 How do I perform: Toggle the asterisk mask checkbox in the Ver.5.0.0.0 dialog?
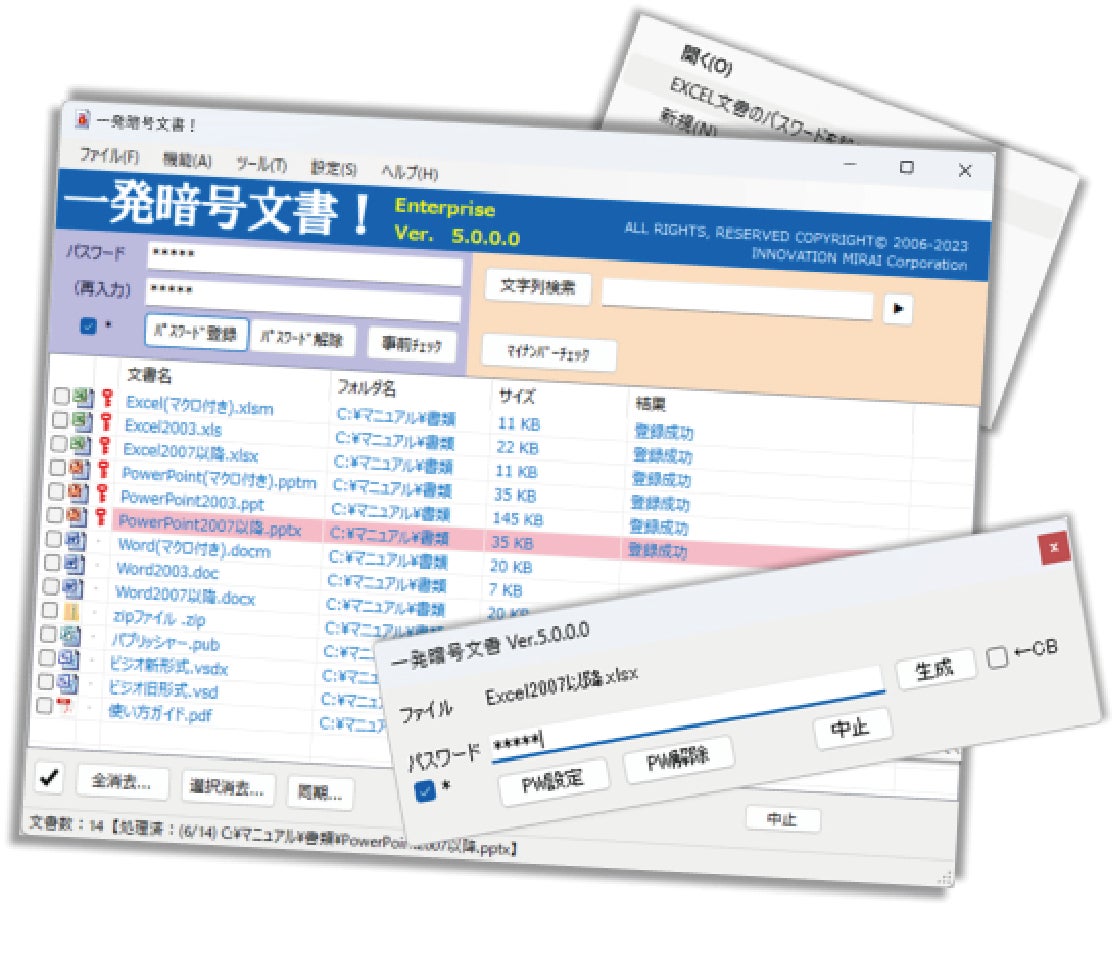425,791
